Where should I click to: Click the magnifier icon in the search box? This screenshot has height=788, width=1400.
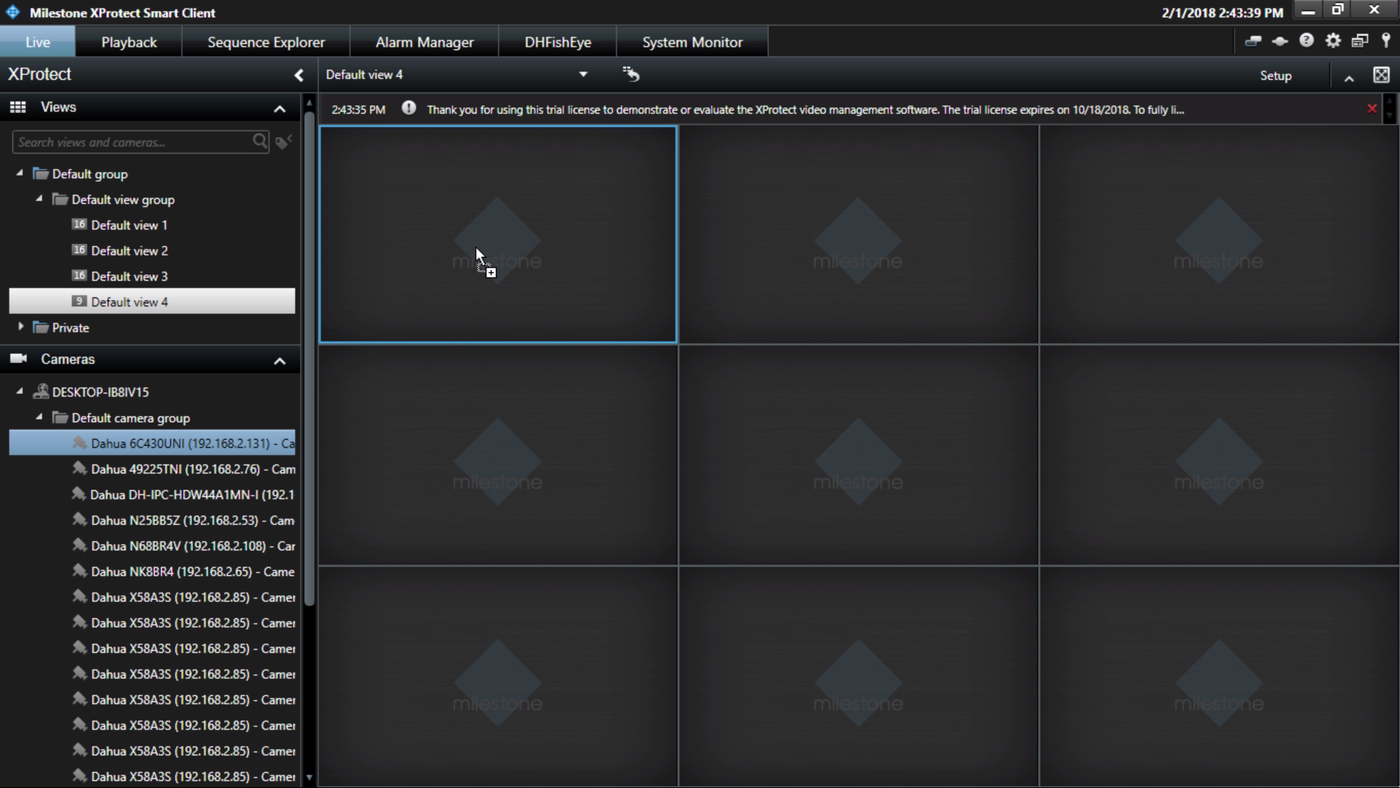260,142
